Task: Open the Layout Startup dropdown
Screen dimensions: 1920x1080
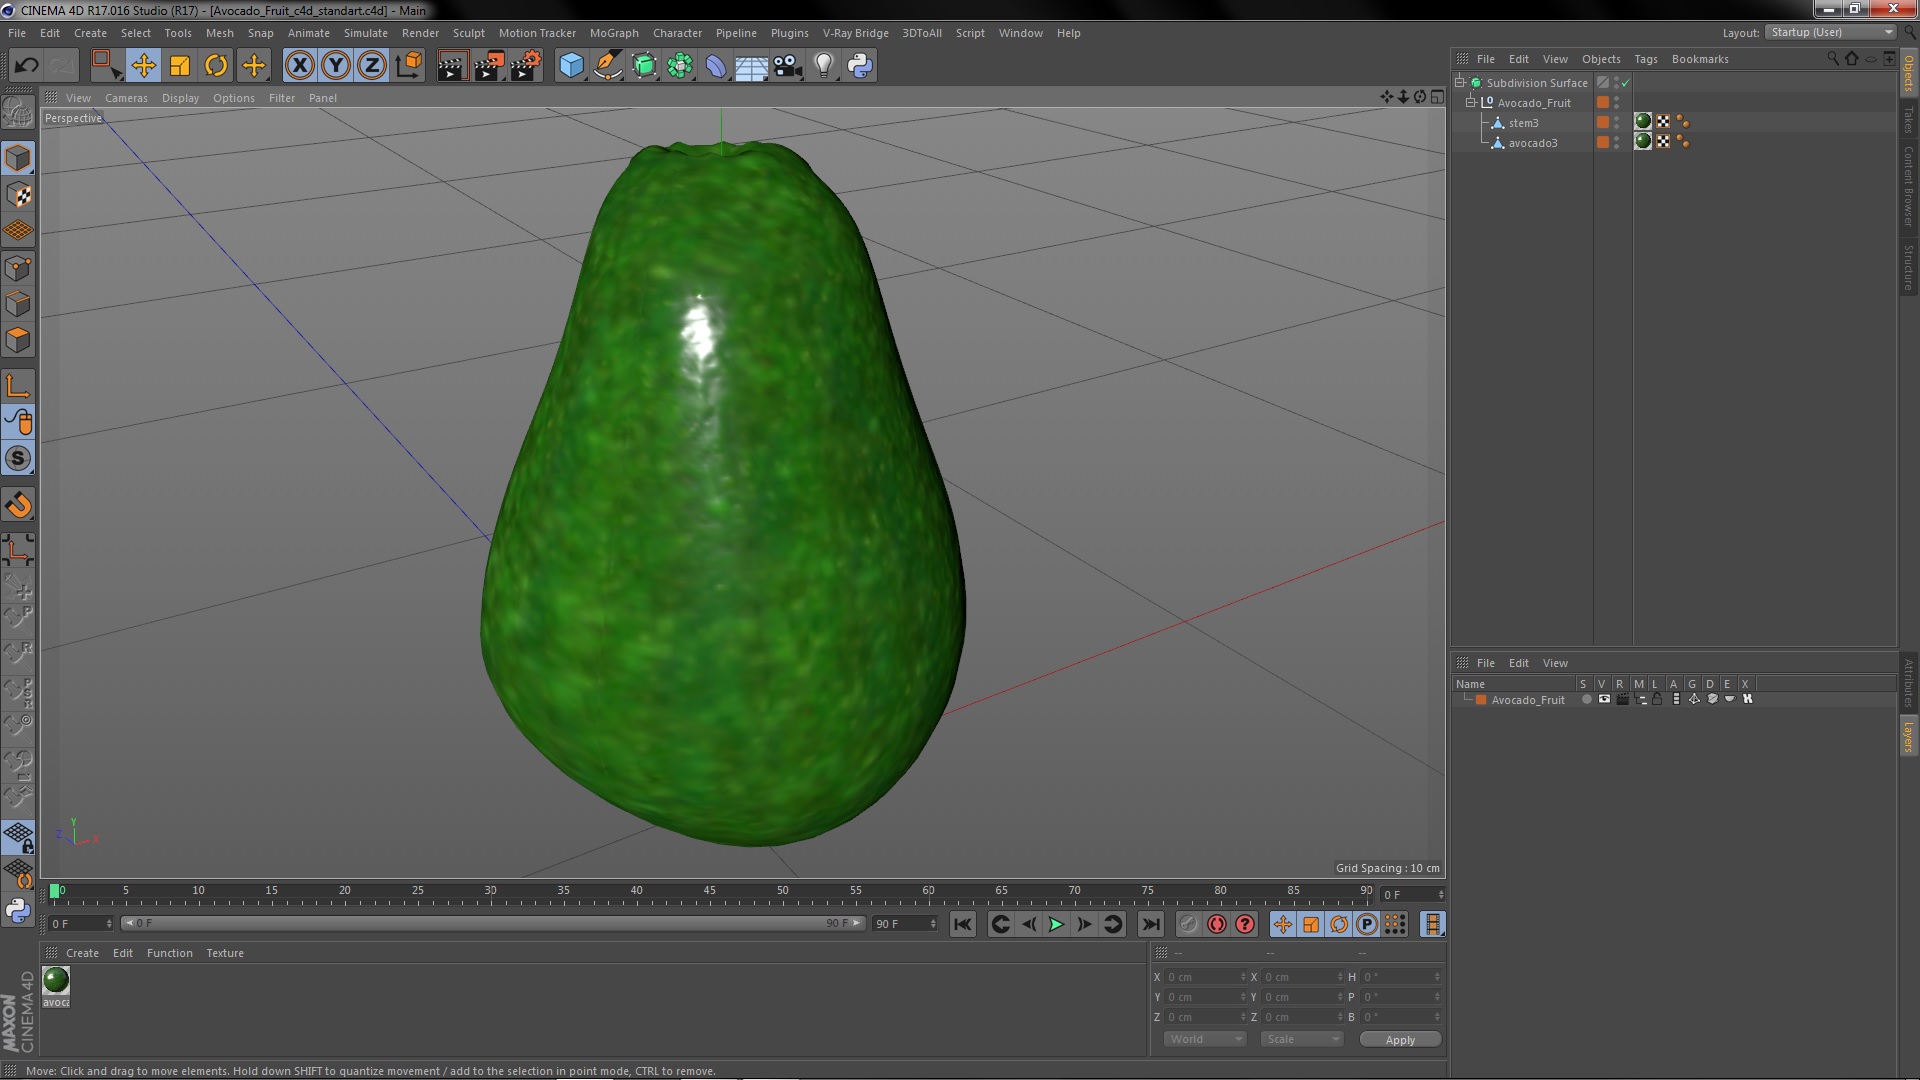Action: [1830, 33]
